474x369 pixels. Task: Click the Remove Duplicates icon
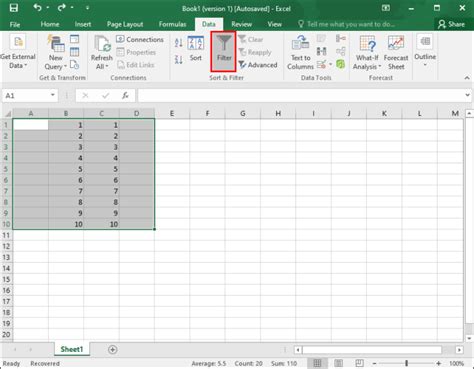pyautogui.click(x=321, y=51)
